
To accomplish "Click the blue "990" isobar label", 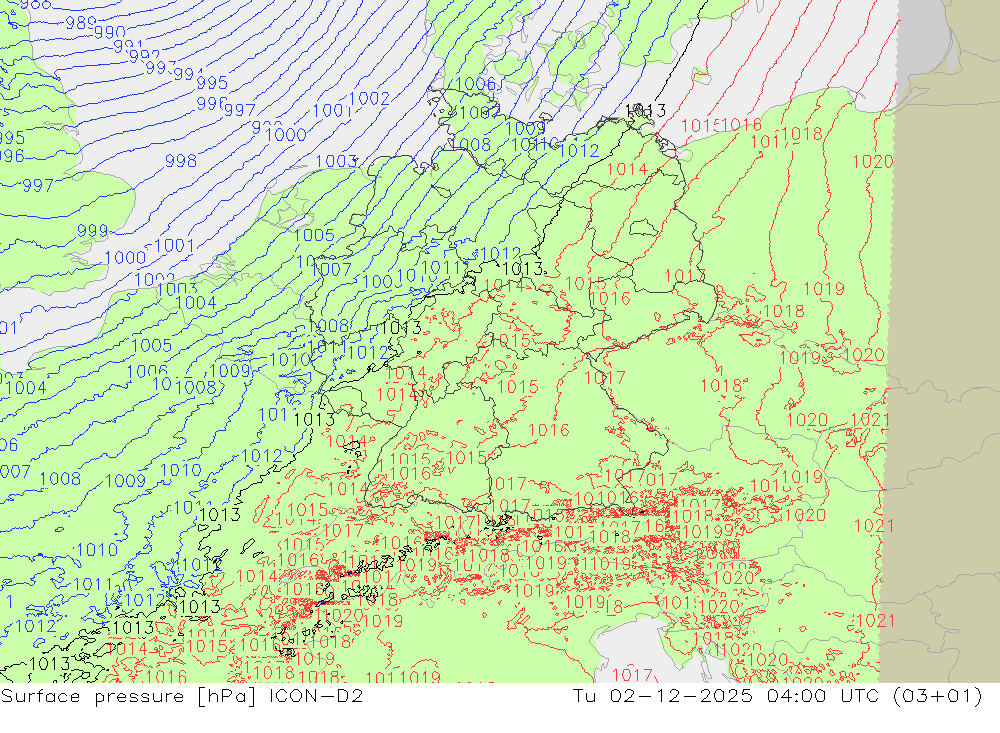I will (110, 33).
